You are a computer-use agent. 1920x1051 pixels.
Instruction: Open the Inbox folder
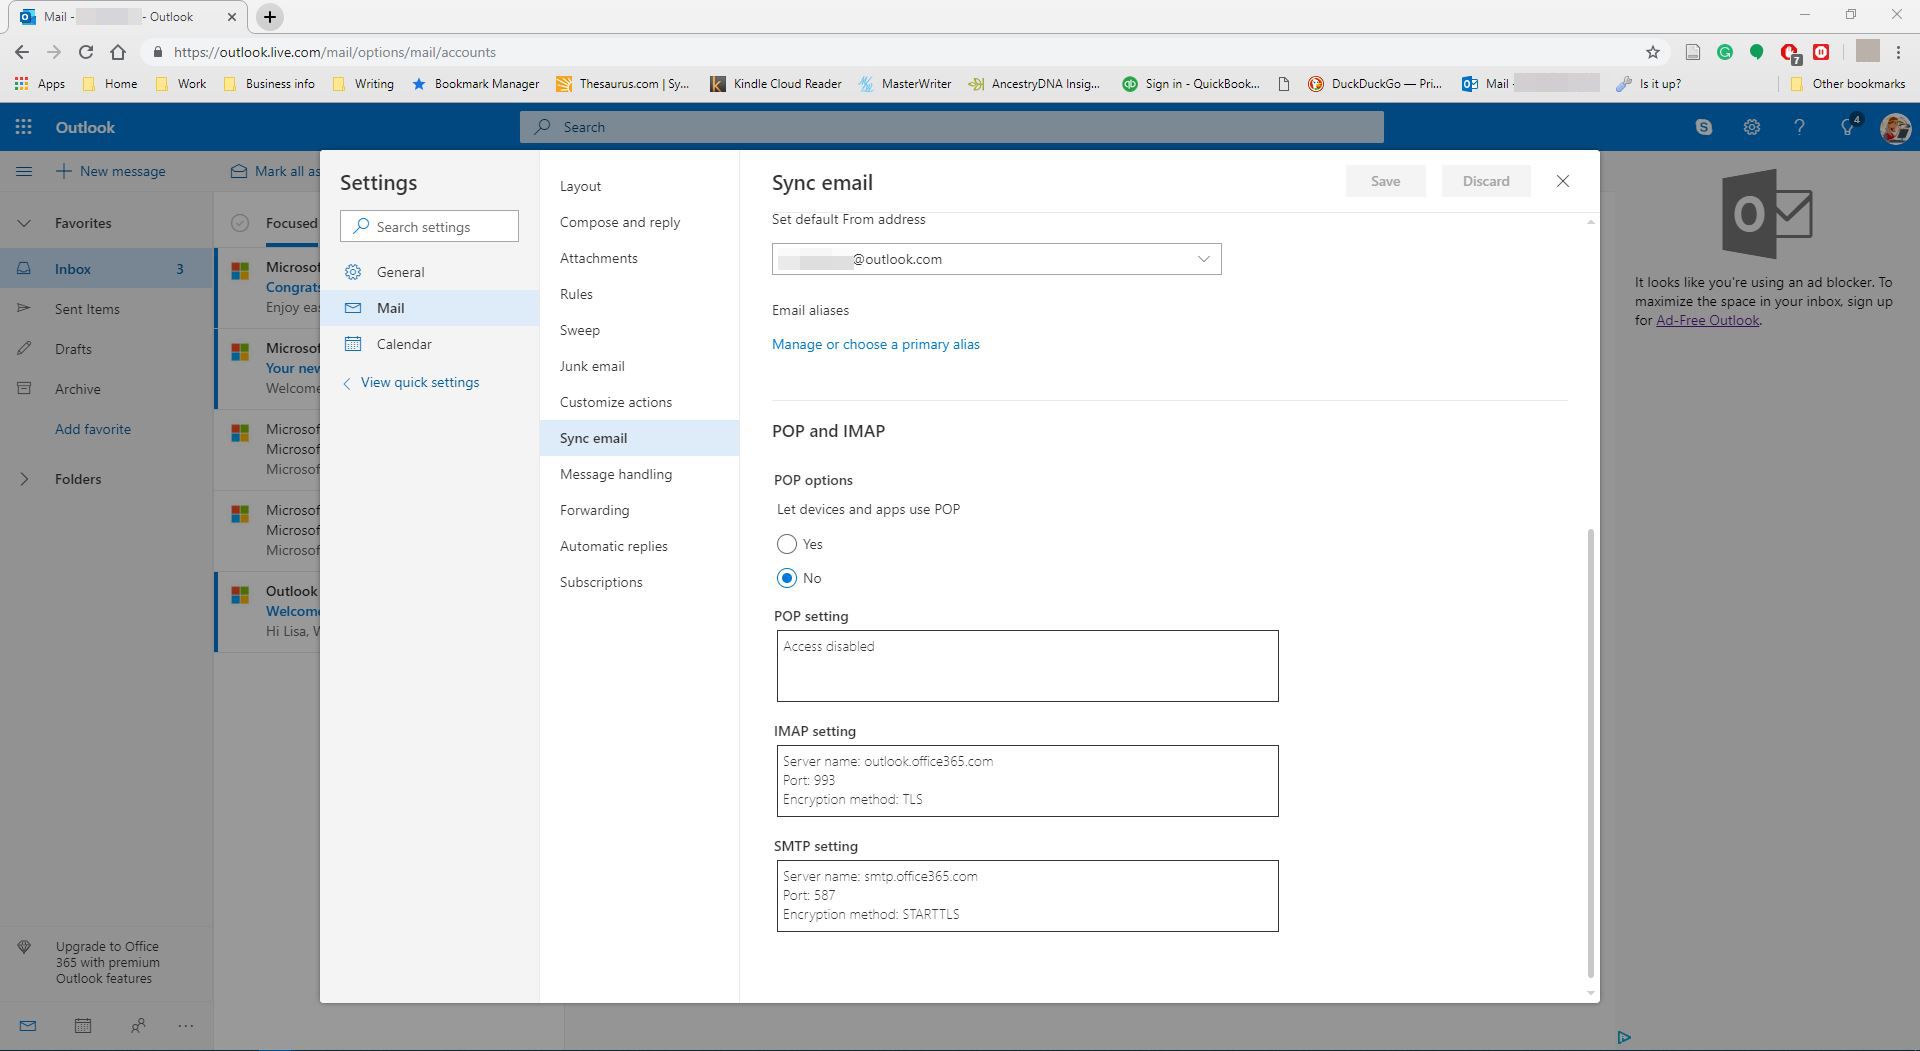(106, 269)
